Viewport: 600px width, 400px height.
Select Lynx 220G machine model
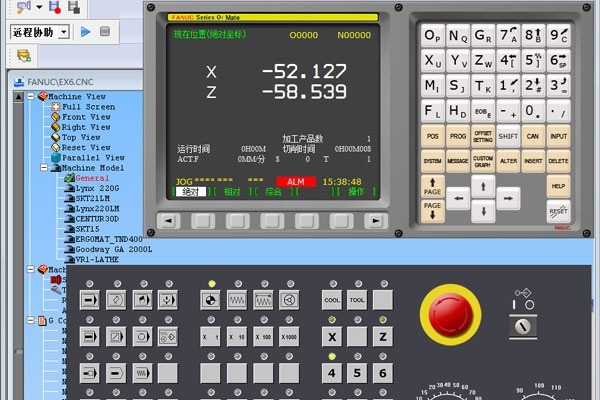[x=97, y=188]
